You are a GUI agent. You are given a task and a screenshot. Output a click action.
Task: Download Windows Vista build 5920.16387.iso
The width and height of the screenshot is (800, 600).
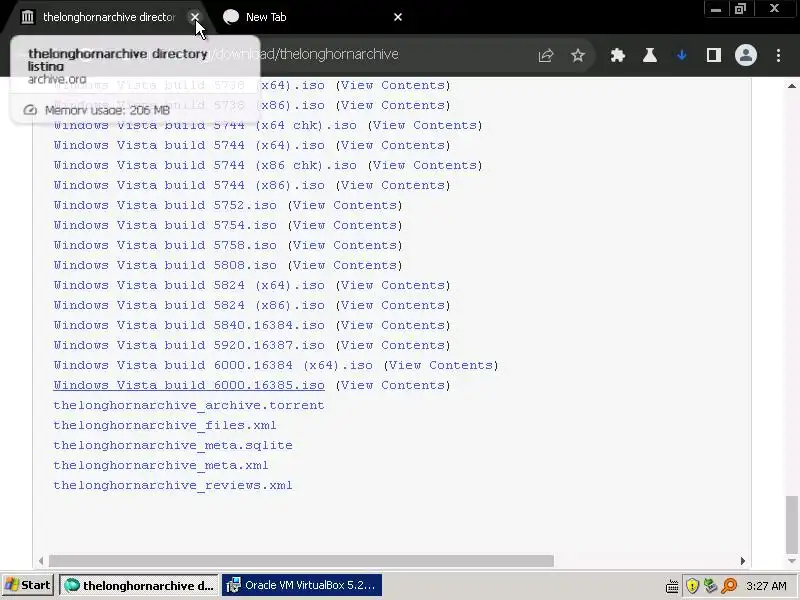189,345
